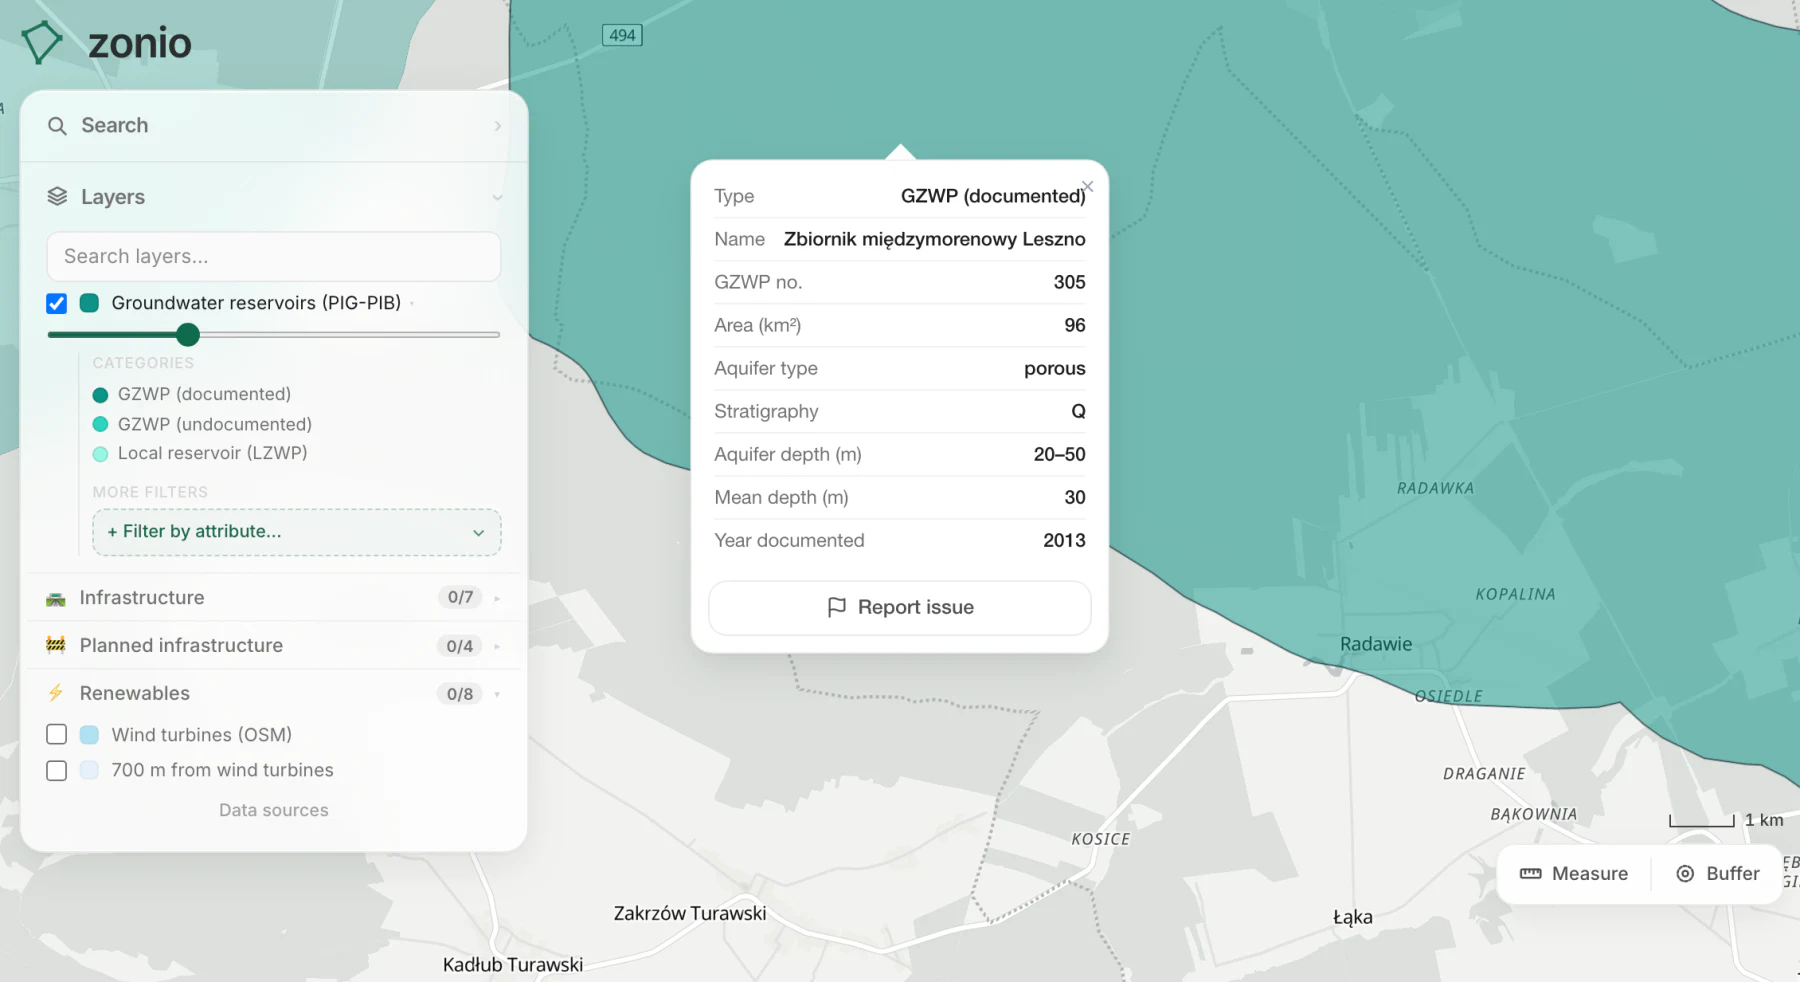Click the Infrastructure category icon
Screen dimensions: 1800x982
pyautogui.click(x=56, y=598)
